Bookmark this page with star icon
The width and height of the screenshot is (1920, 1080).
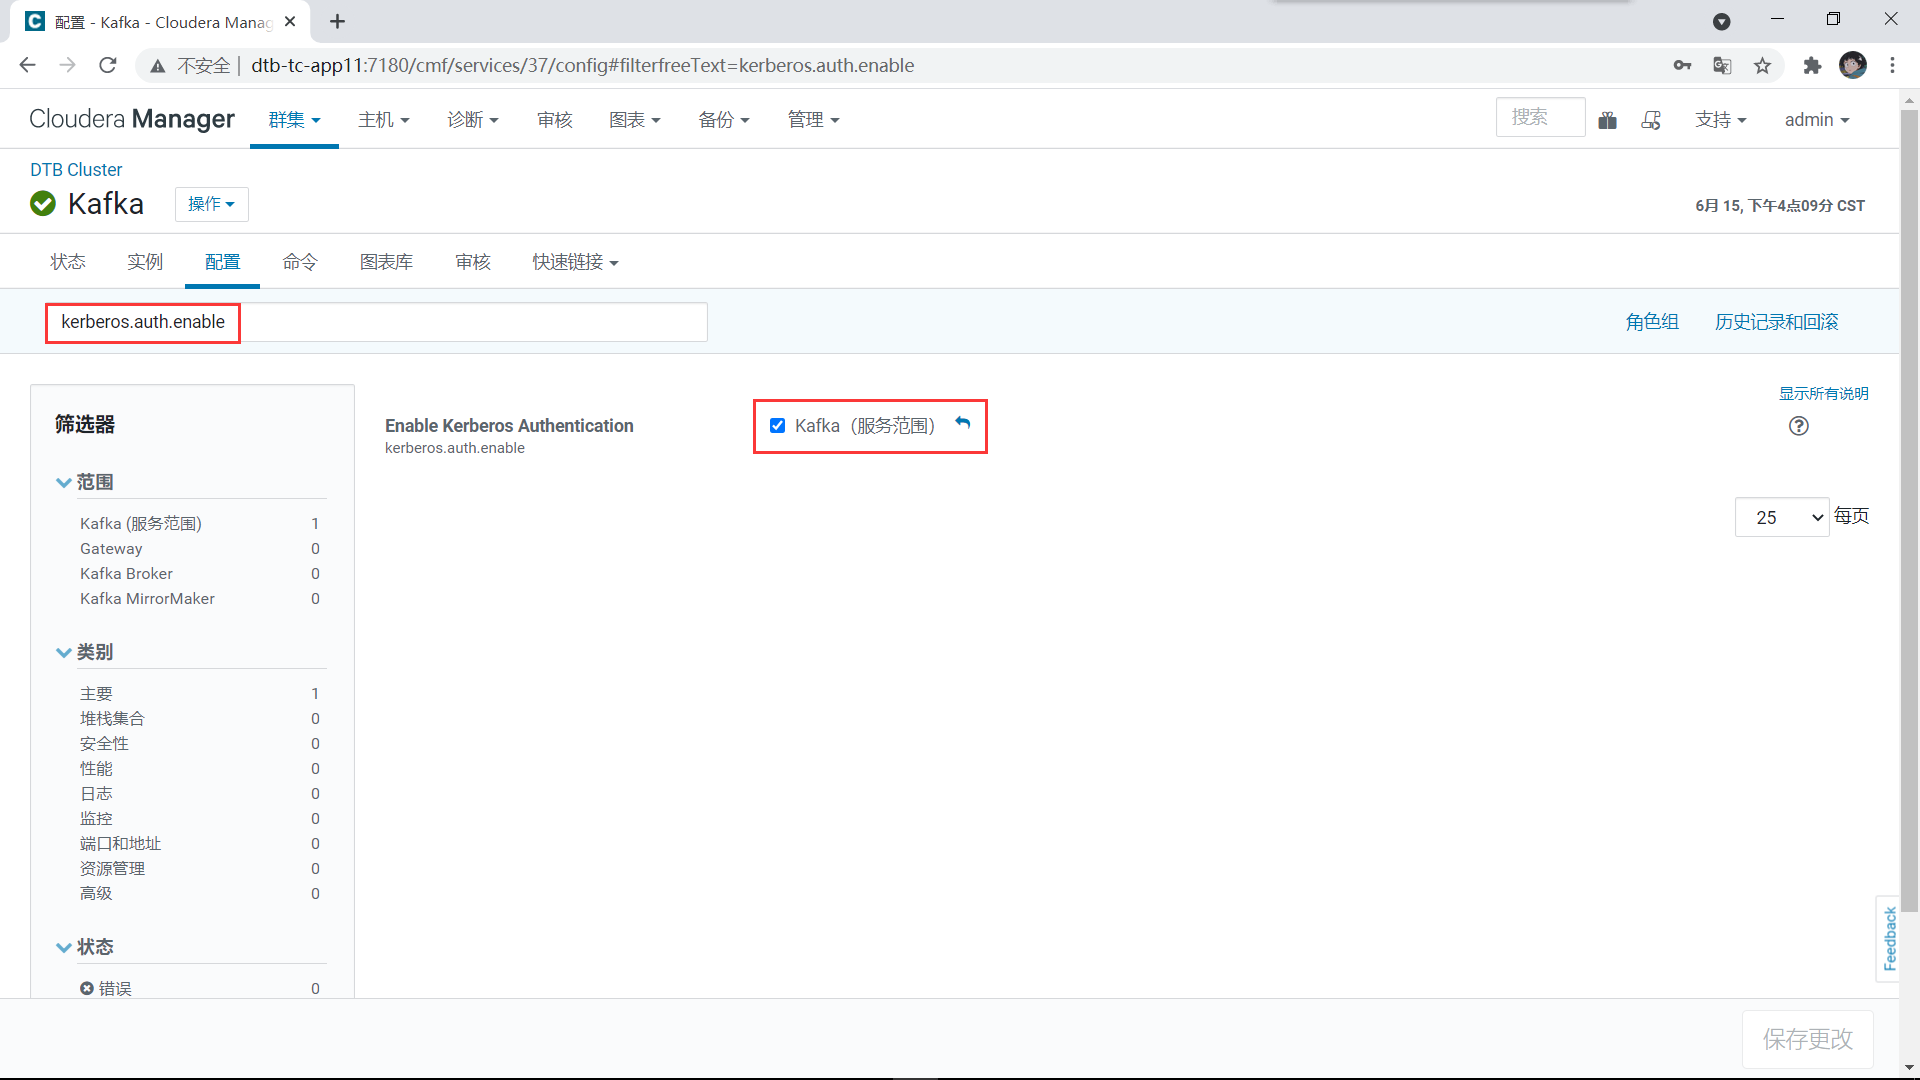tap(1762, 65)
